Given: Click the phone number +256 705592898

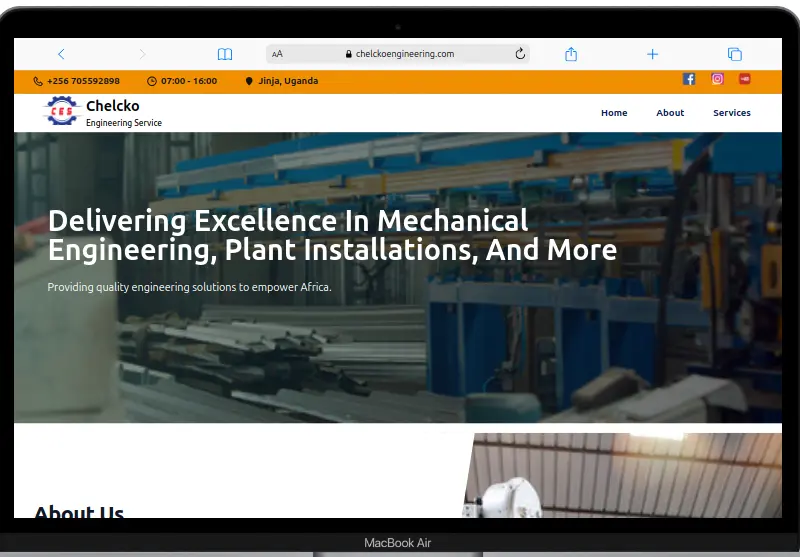Looking at the screenshot, I should [x=82, y=81].
